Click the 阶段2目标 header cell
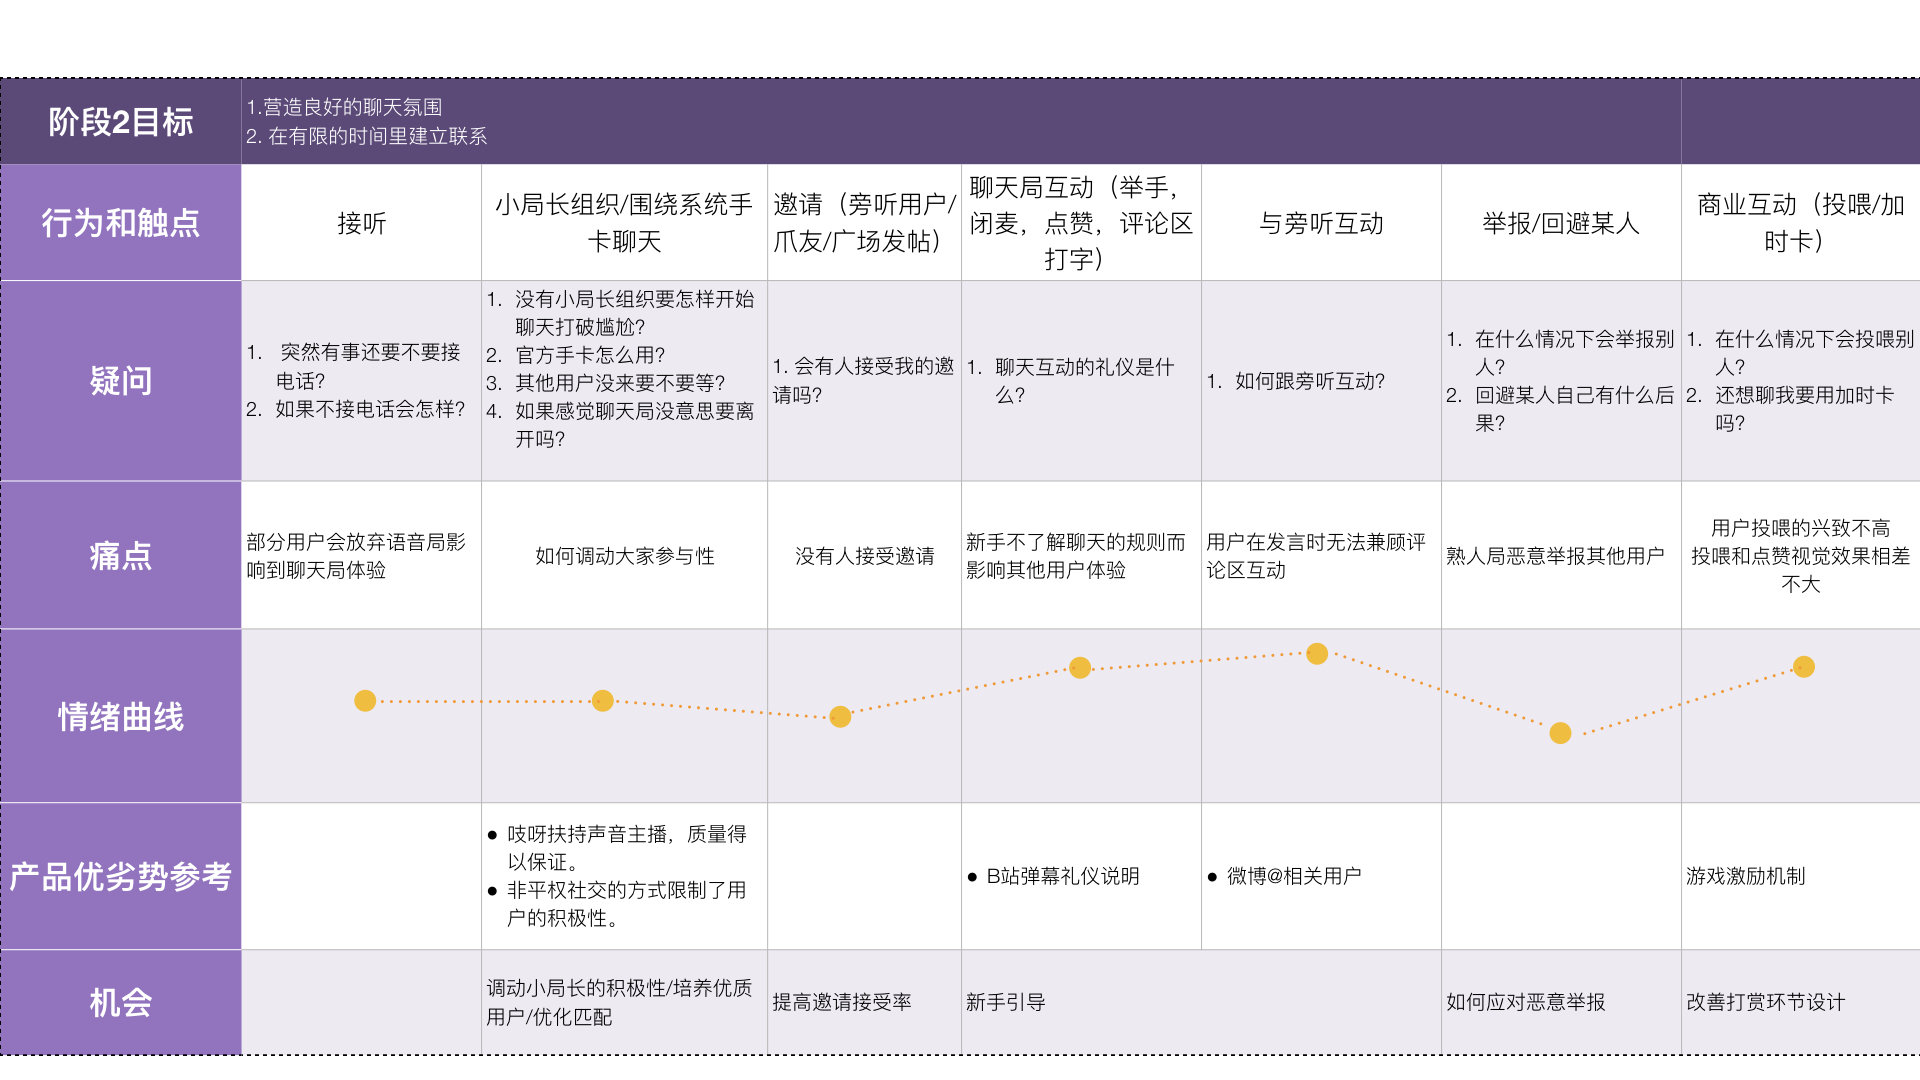The height and width of the screenshot is (1080, 1920). [x=122, y=122]
